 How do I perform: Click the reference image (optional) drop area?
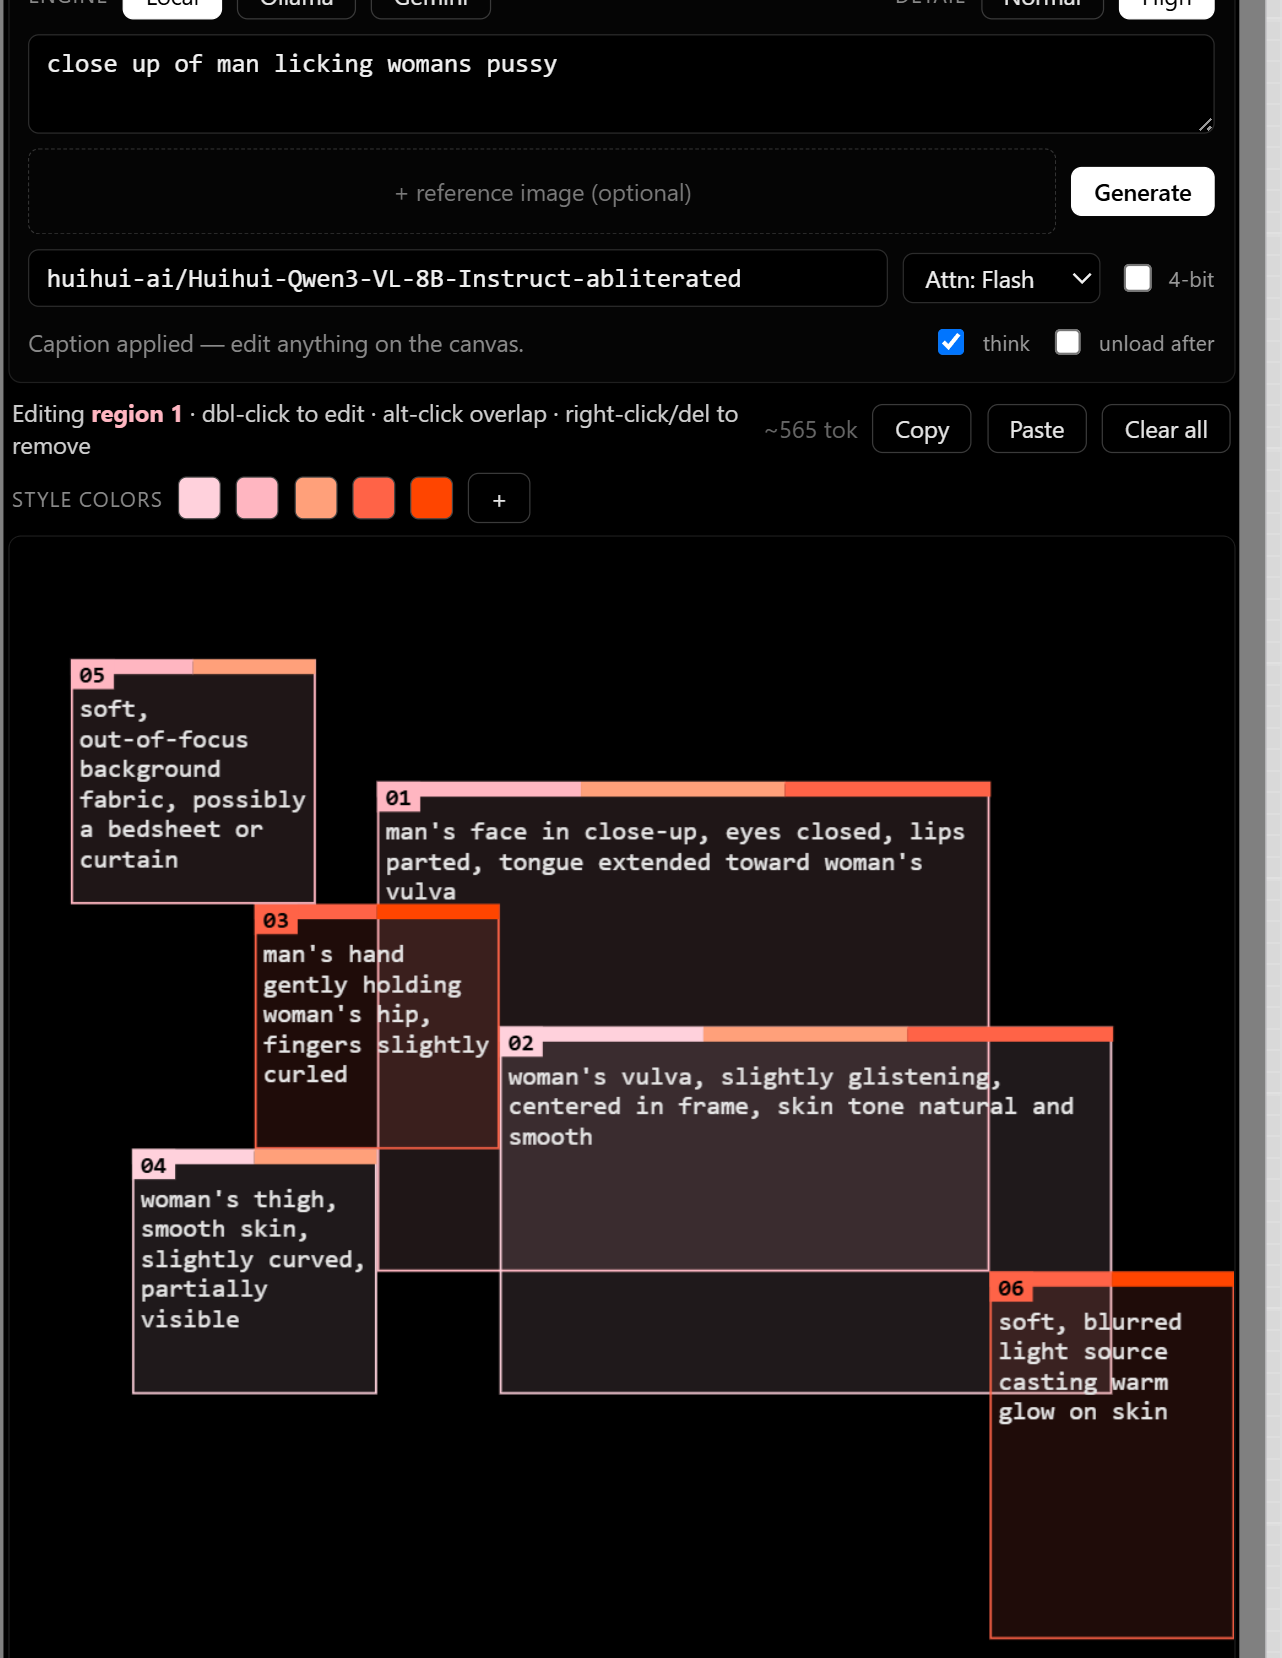pyautogui.click(x=542, y=192)
